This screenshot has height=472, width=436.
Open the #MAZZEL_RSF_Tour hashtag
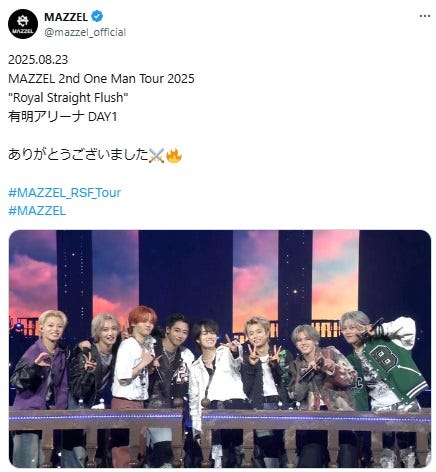[x=64, y=193]
